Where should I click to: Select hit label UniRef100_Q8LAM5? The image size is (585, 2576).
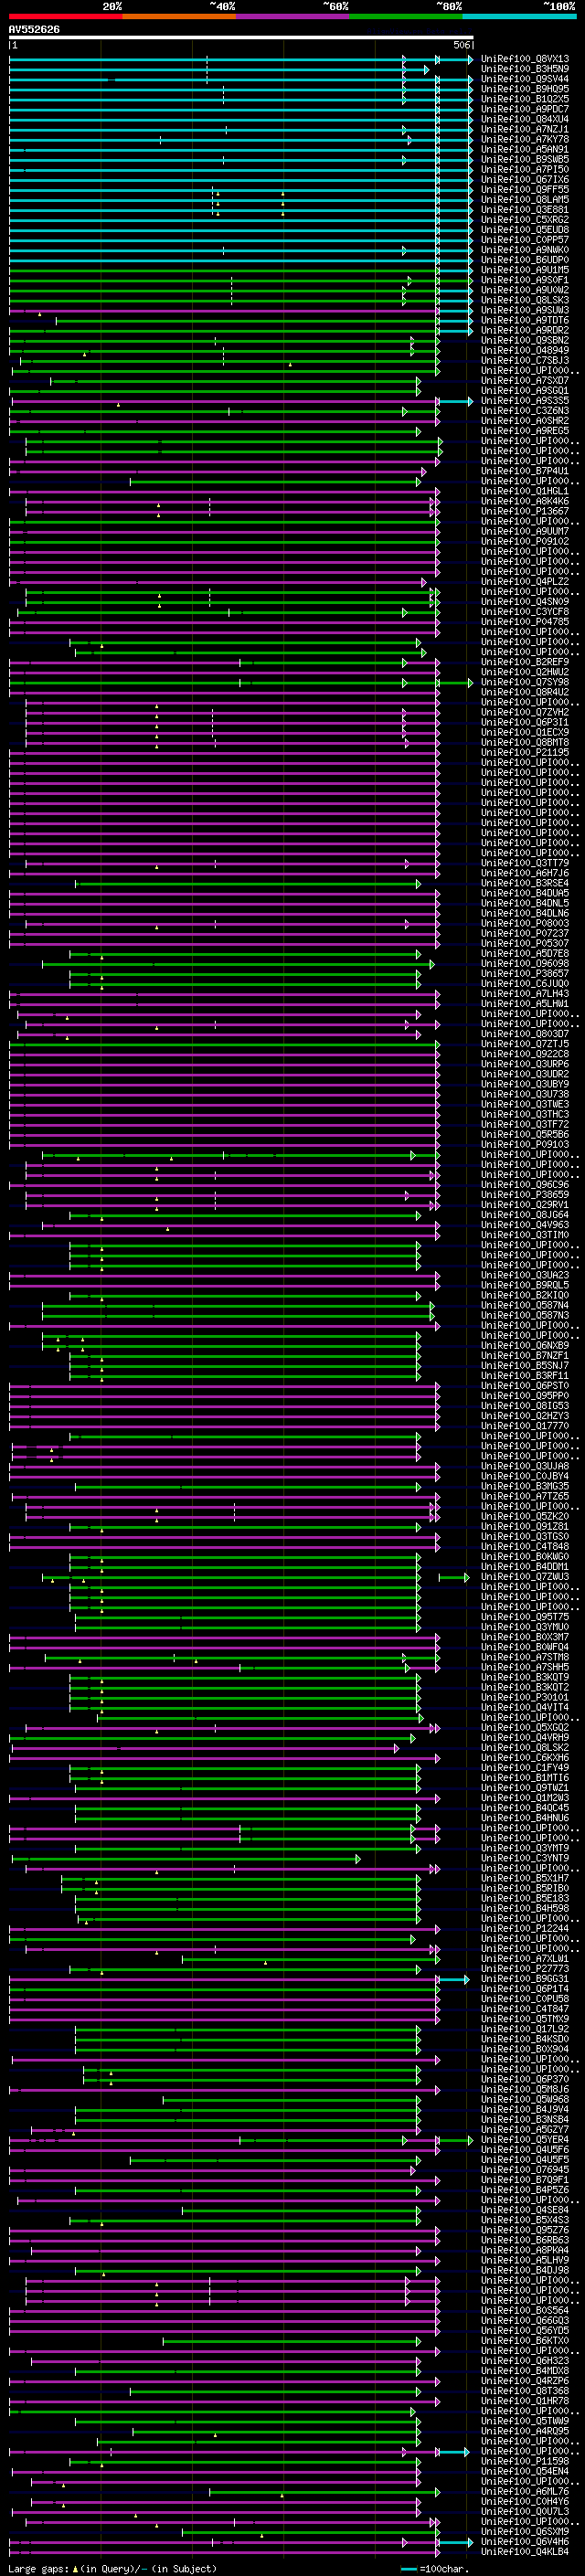[x=525, y=199]
